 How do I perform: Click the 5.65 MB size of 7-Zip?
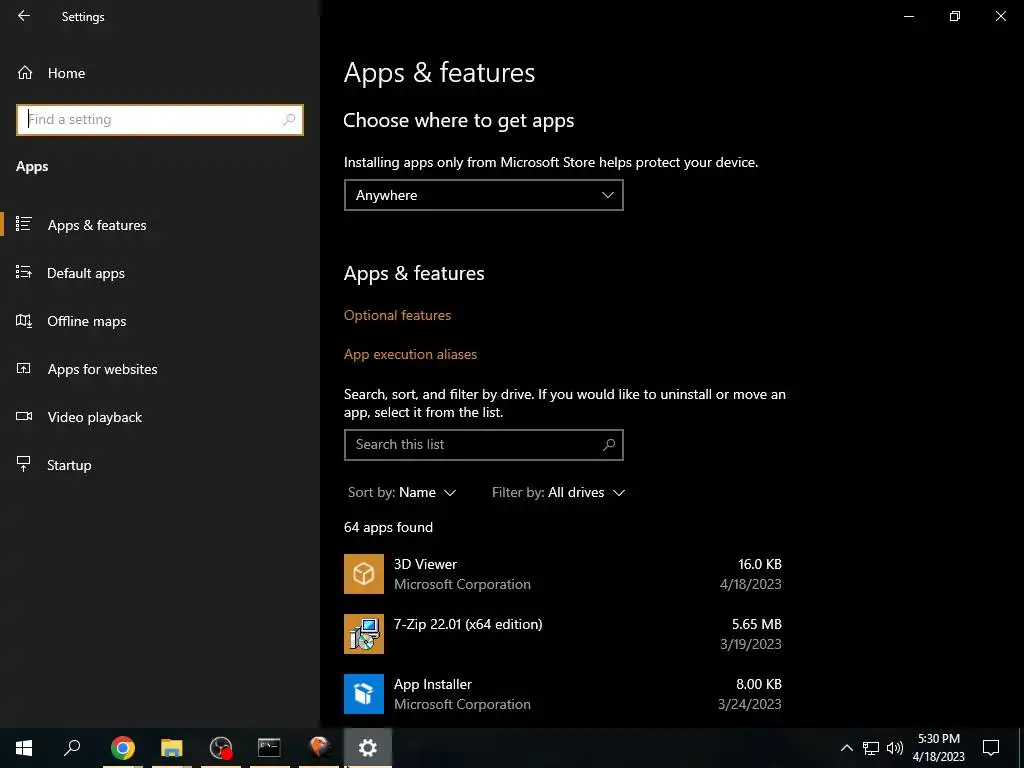pyautogui.click(x=756, y=624)
